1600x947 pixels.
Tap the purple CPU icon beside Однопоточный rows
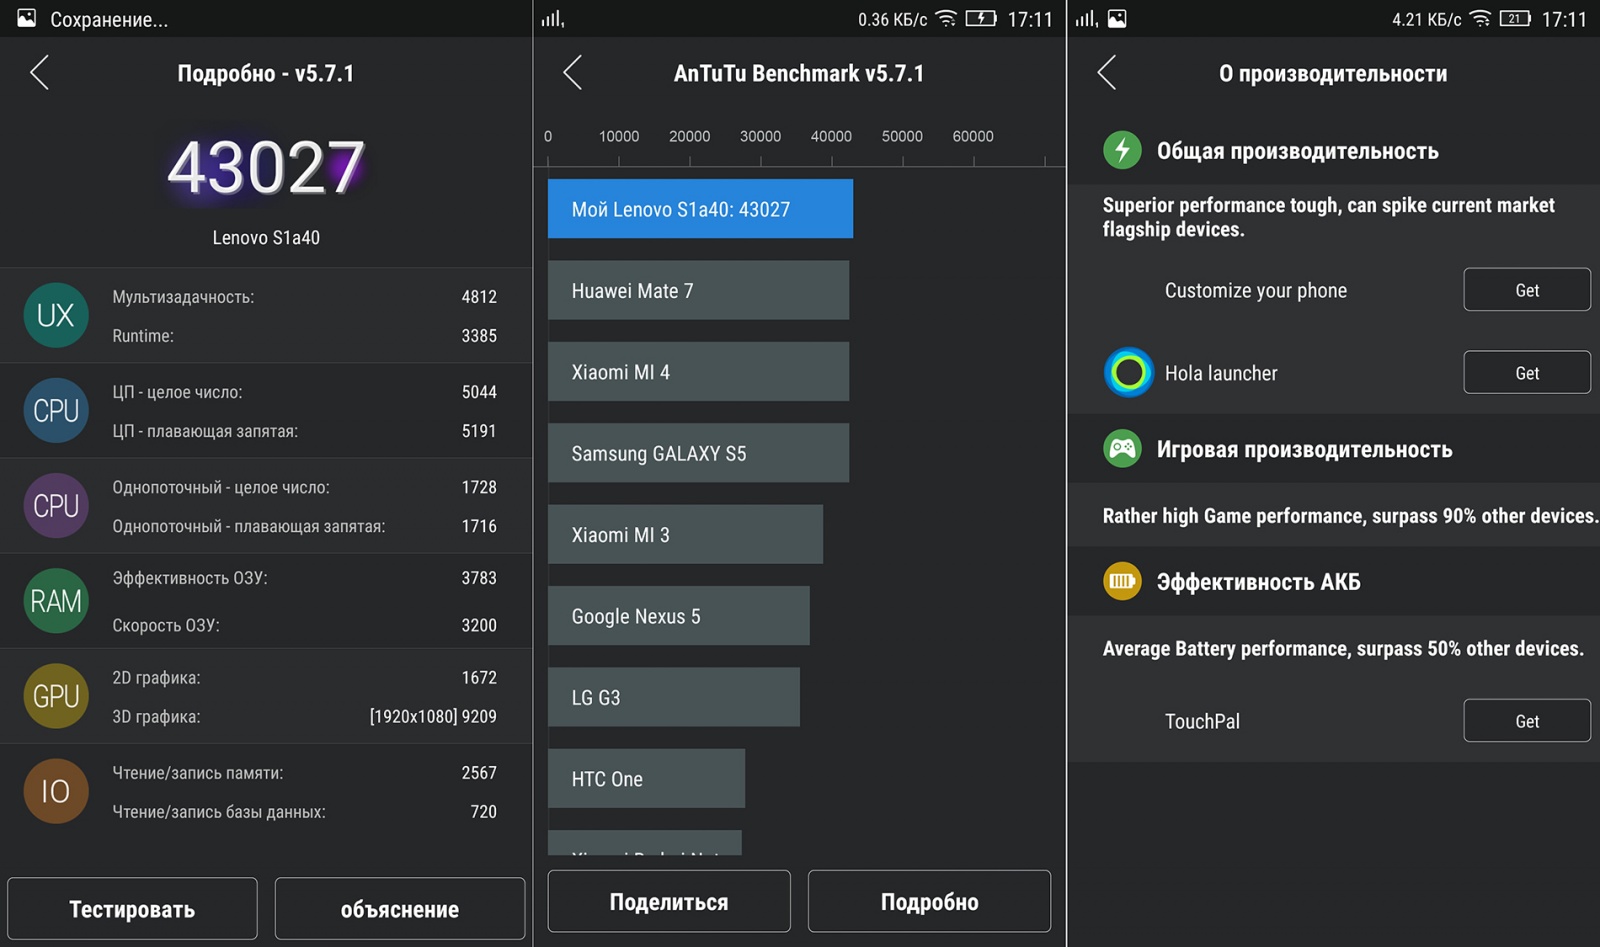tap(56, 505)
